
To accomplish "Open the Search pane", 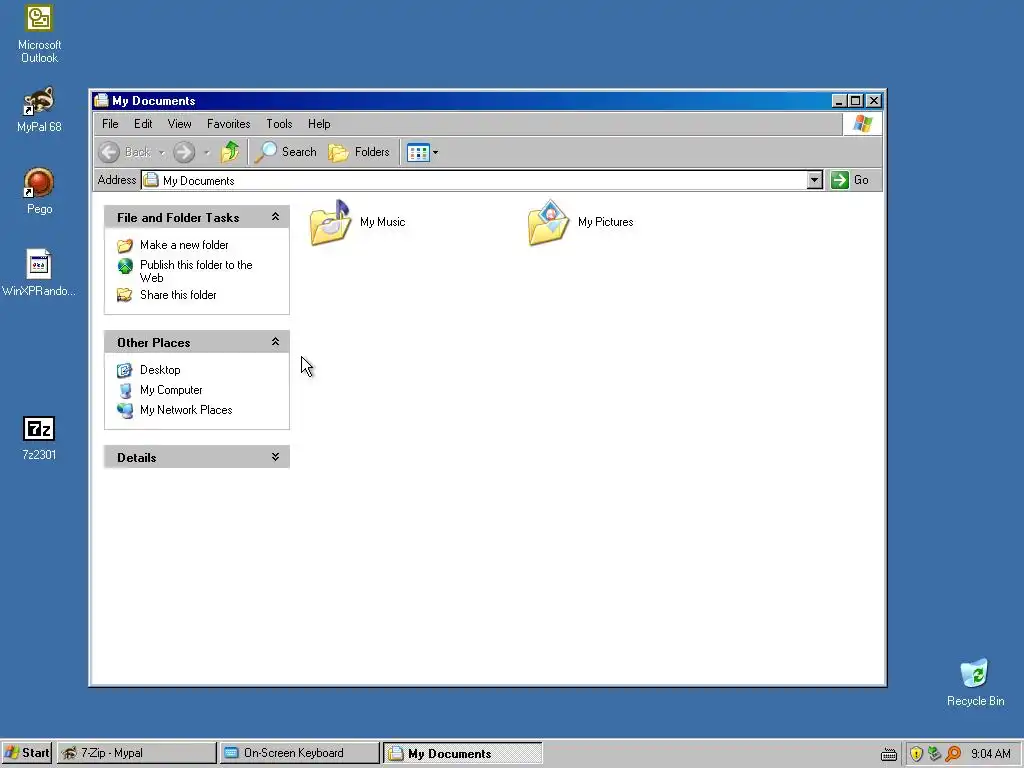I will pos(285,152).
